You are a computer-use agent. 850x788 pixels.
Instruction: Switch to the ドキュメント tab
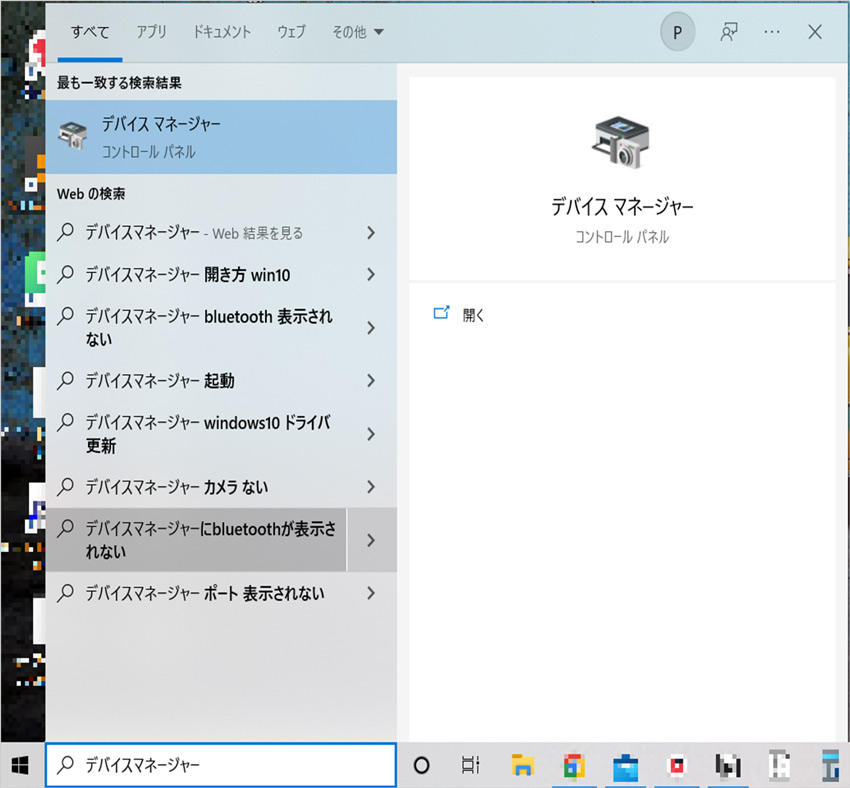222,33
